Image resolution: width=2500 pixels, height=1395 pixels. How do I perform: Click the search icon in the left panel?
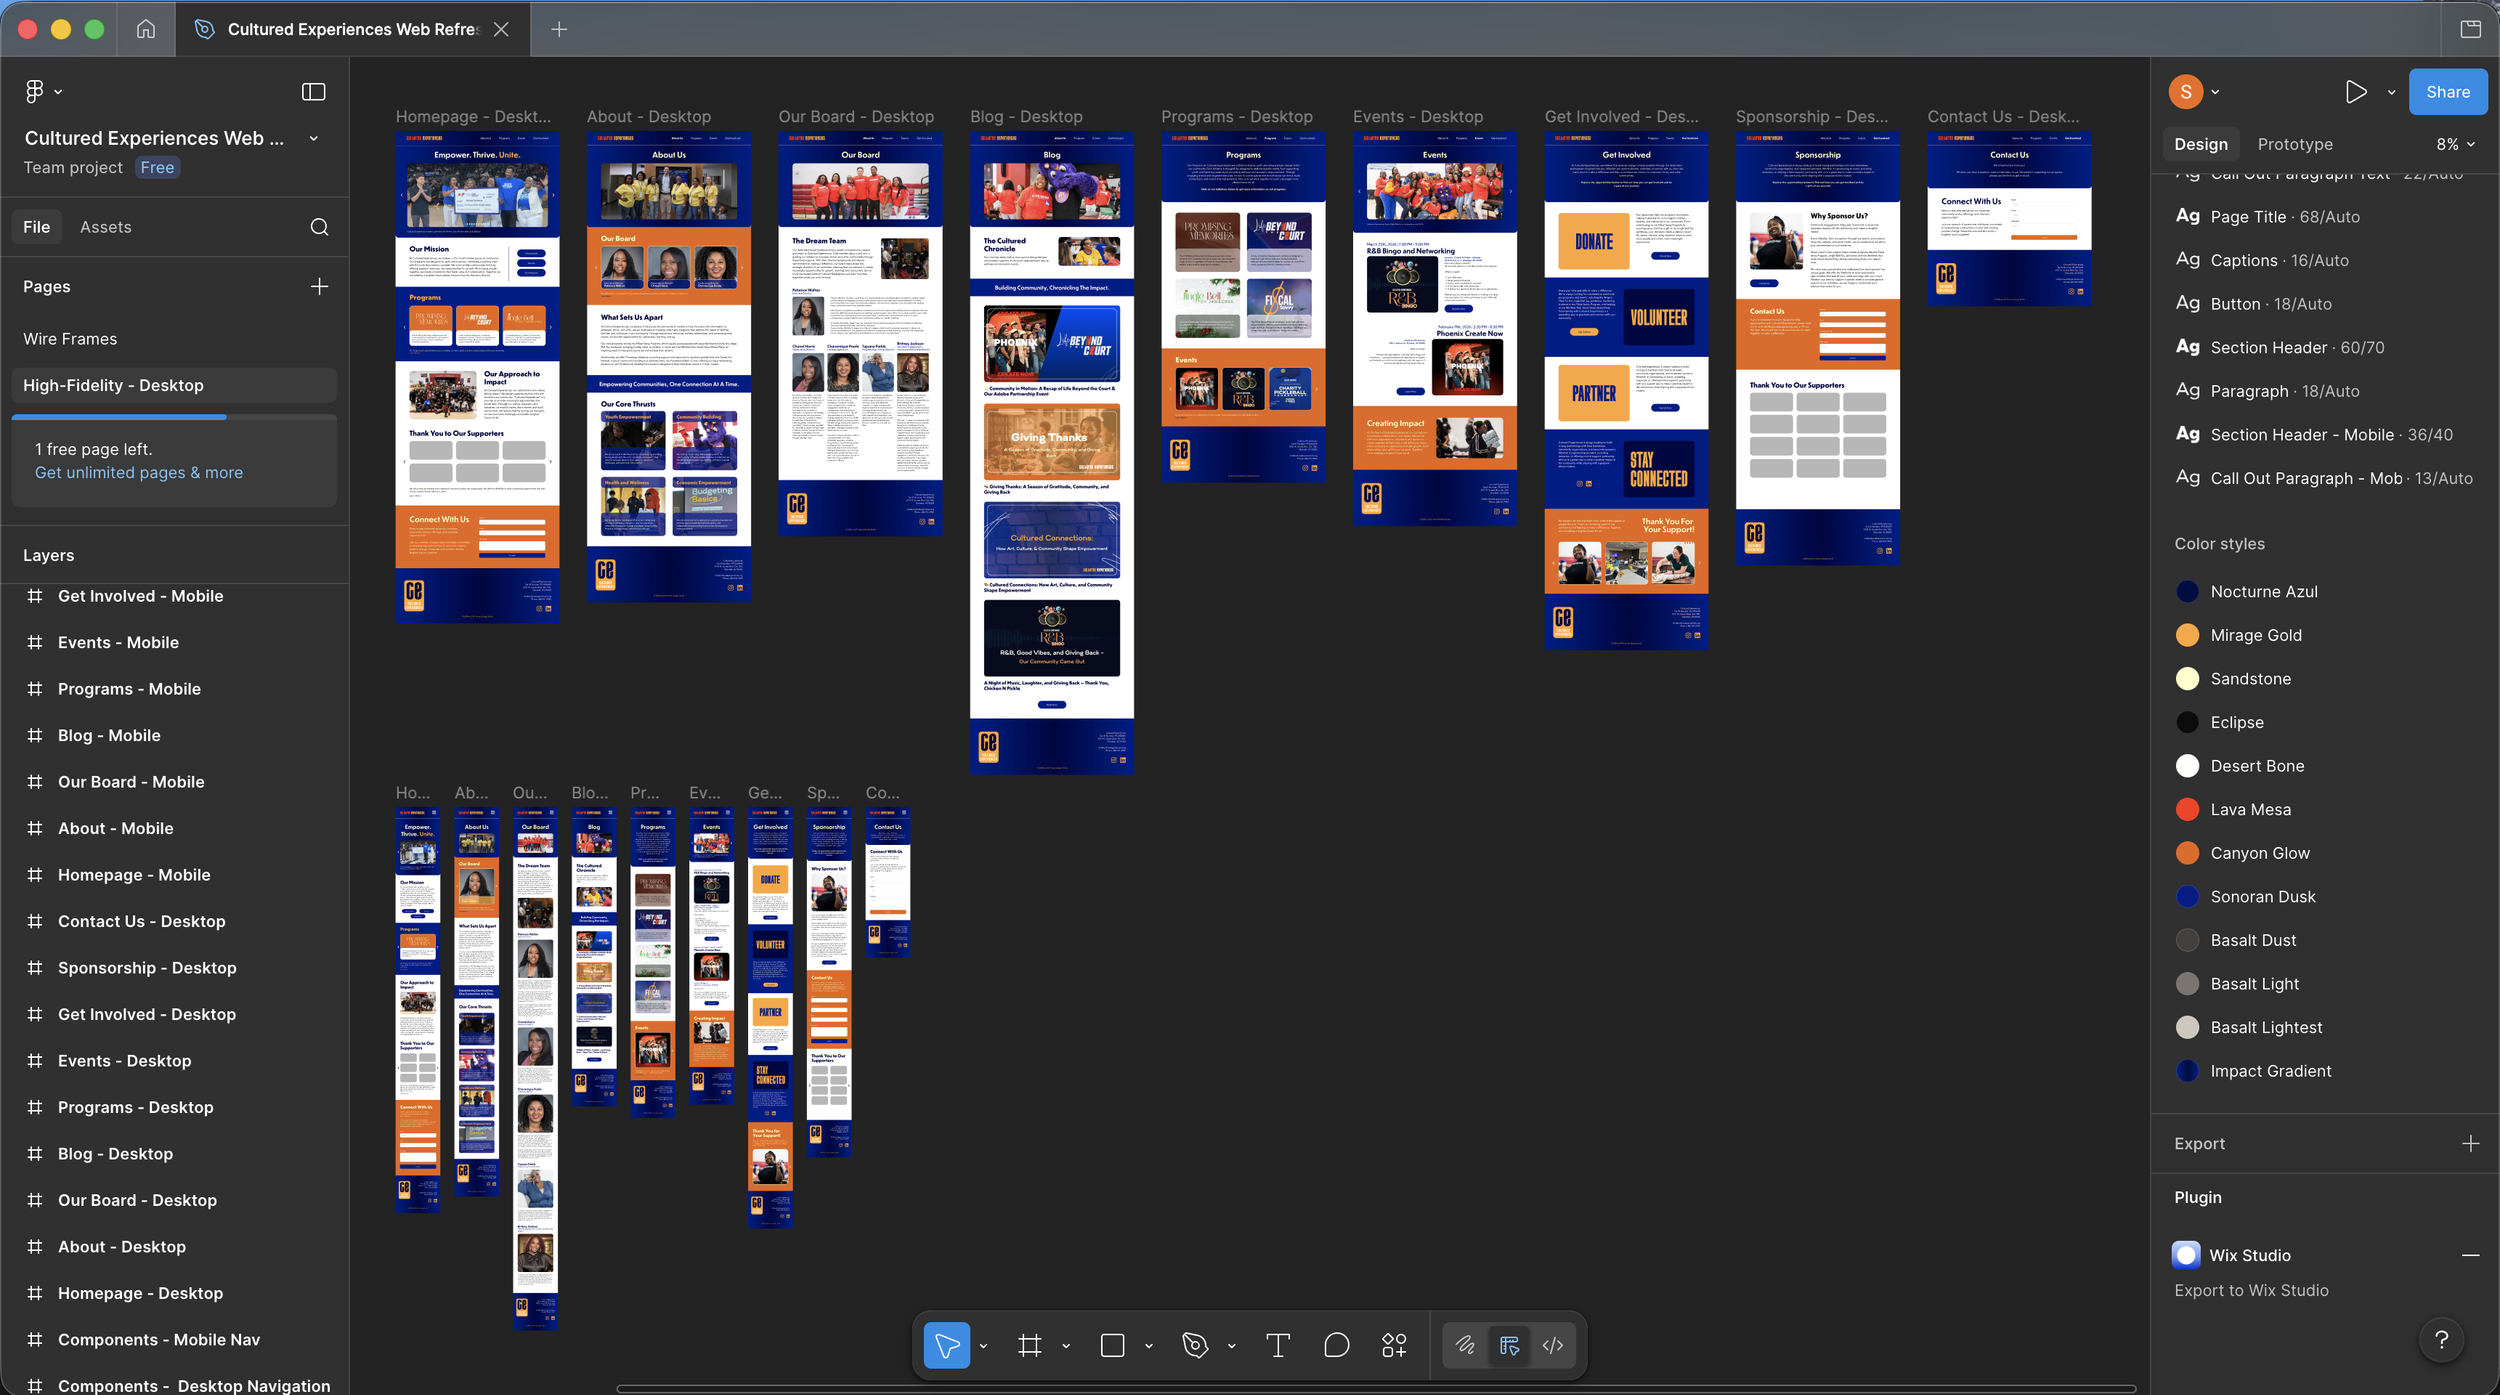pyautogui.click(x=319, y=227)
